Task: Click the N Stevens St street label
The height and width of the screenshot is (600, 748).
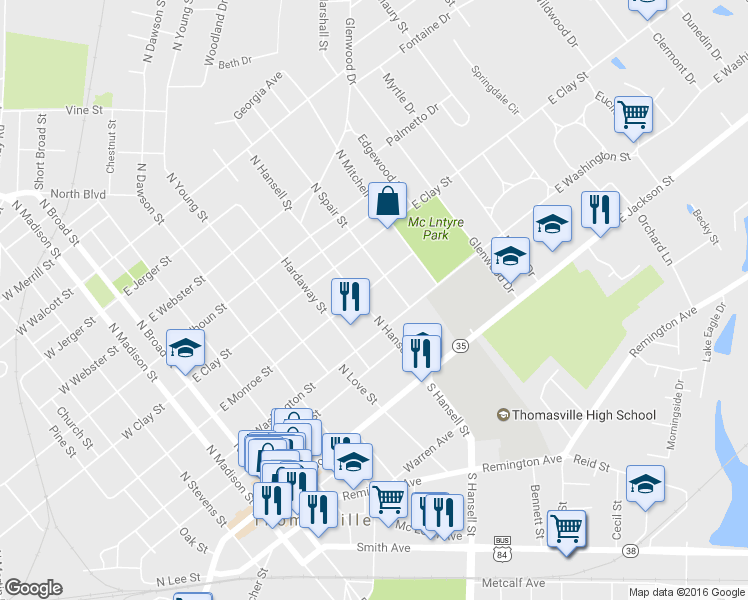Action: pos(204,499)
